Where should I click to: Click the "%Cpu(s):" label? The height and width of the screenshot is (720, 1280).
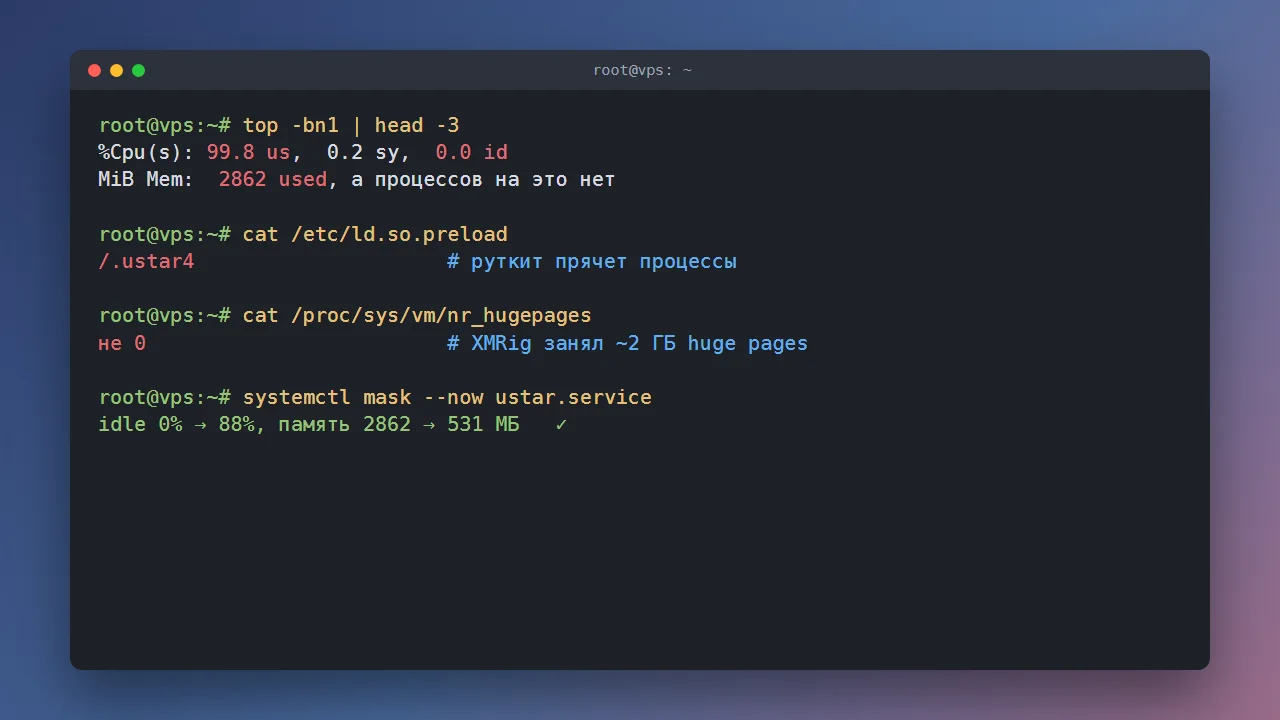(147, 152)
